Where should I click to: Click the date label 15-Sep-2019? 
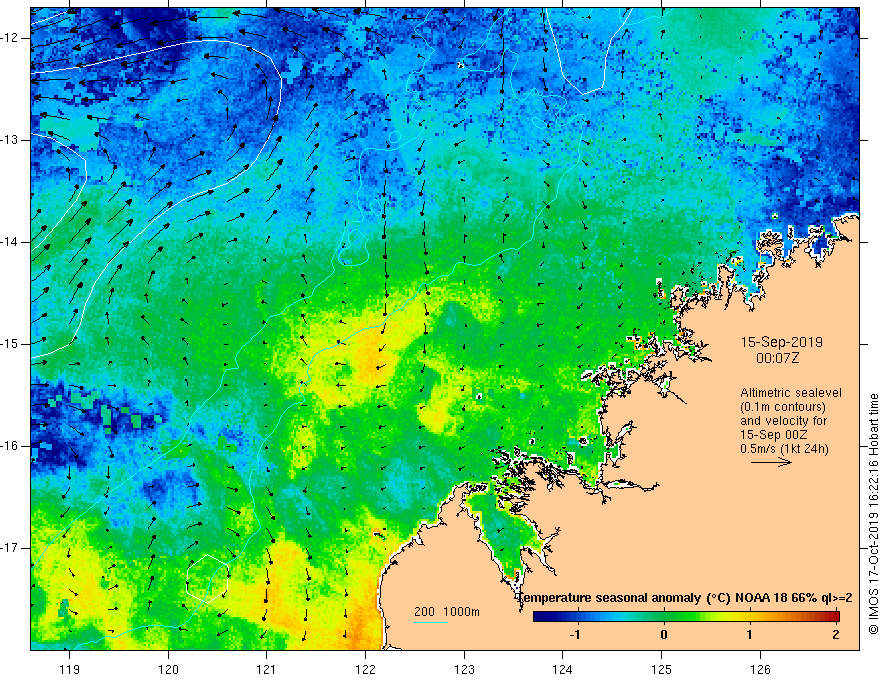click(x=781, y=342)
